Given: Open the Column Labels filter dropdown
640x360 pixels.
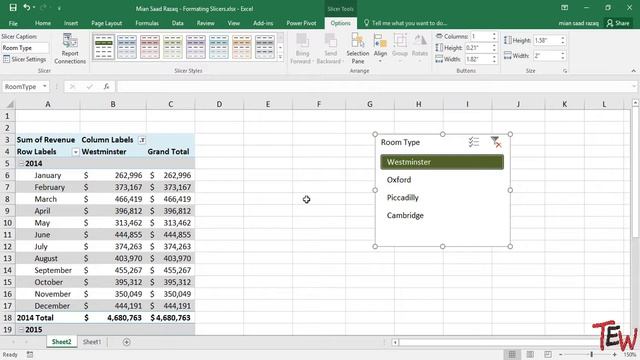Looking at the screenshot, I should coord(142,140).
